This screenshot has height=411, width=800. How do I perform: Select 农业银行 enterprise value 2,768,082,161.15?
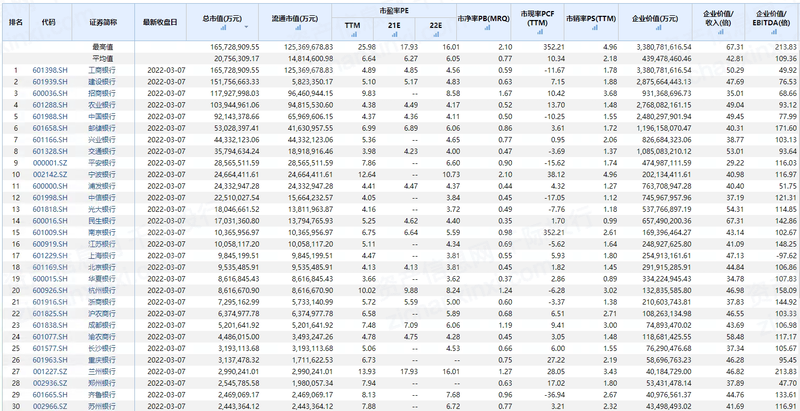click(664, 105)
